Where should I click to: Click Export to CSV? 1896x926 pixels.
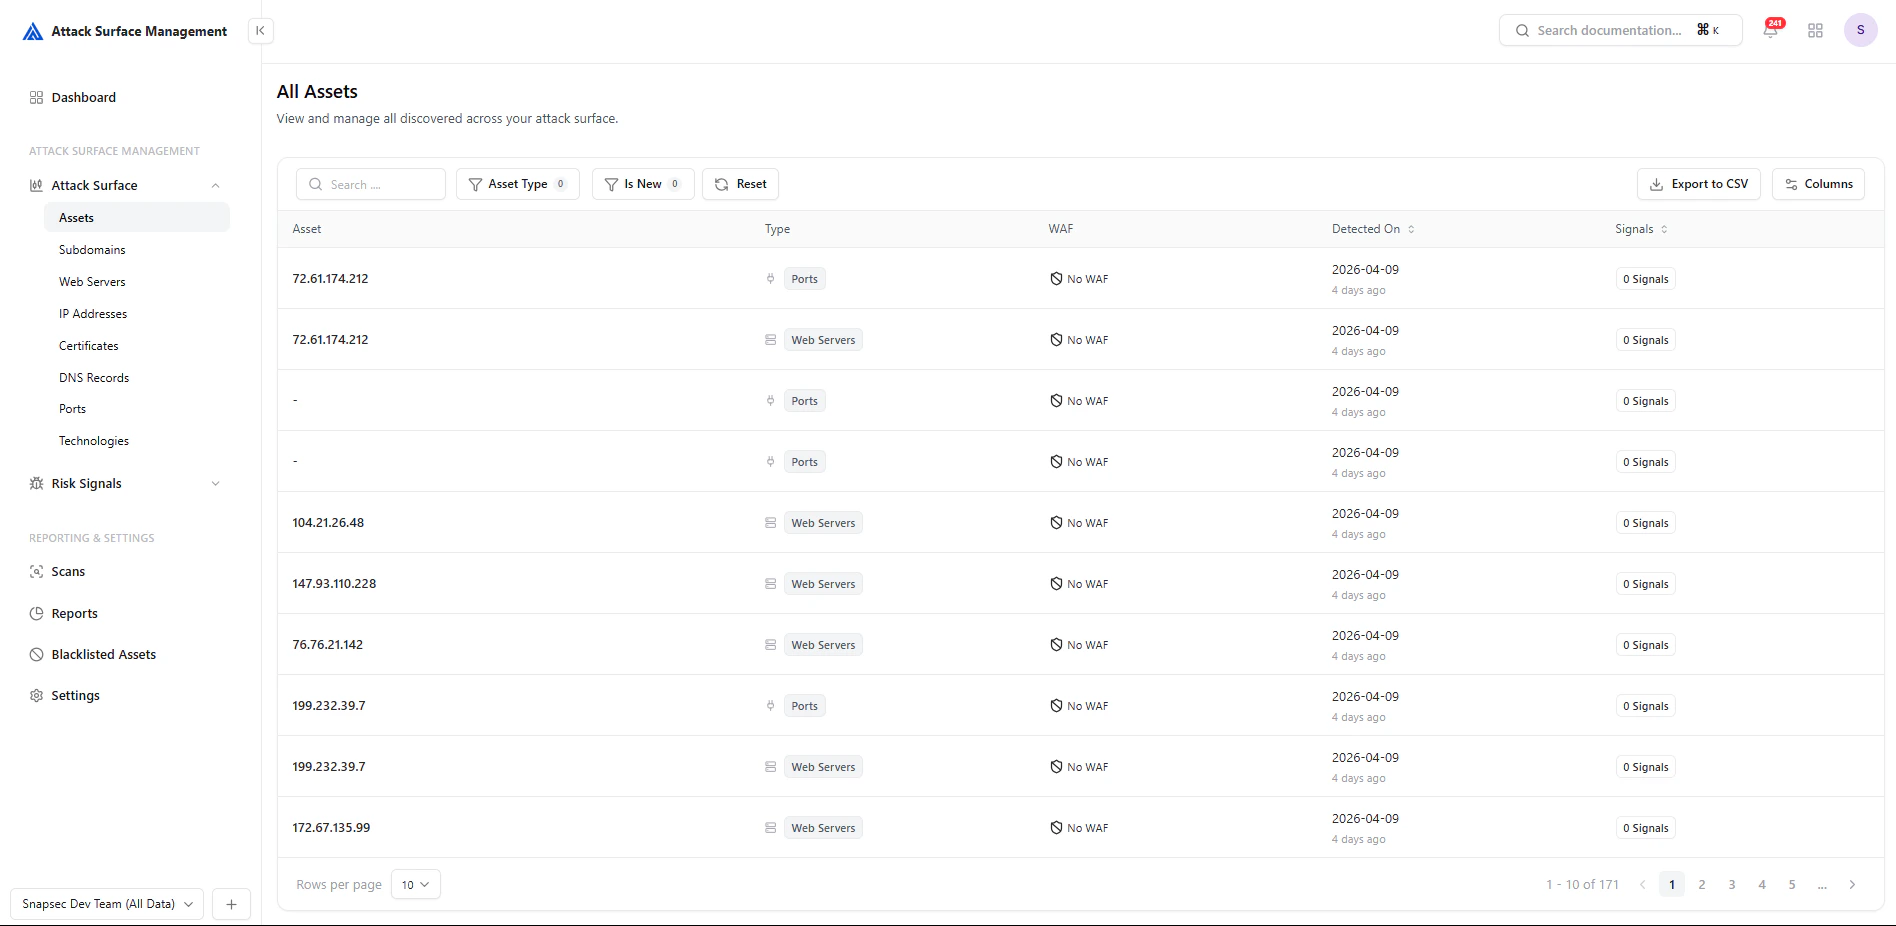pos(1698,184)
